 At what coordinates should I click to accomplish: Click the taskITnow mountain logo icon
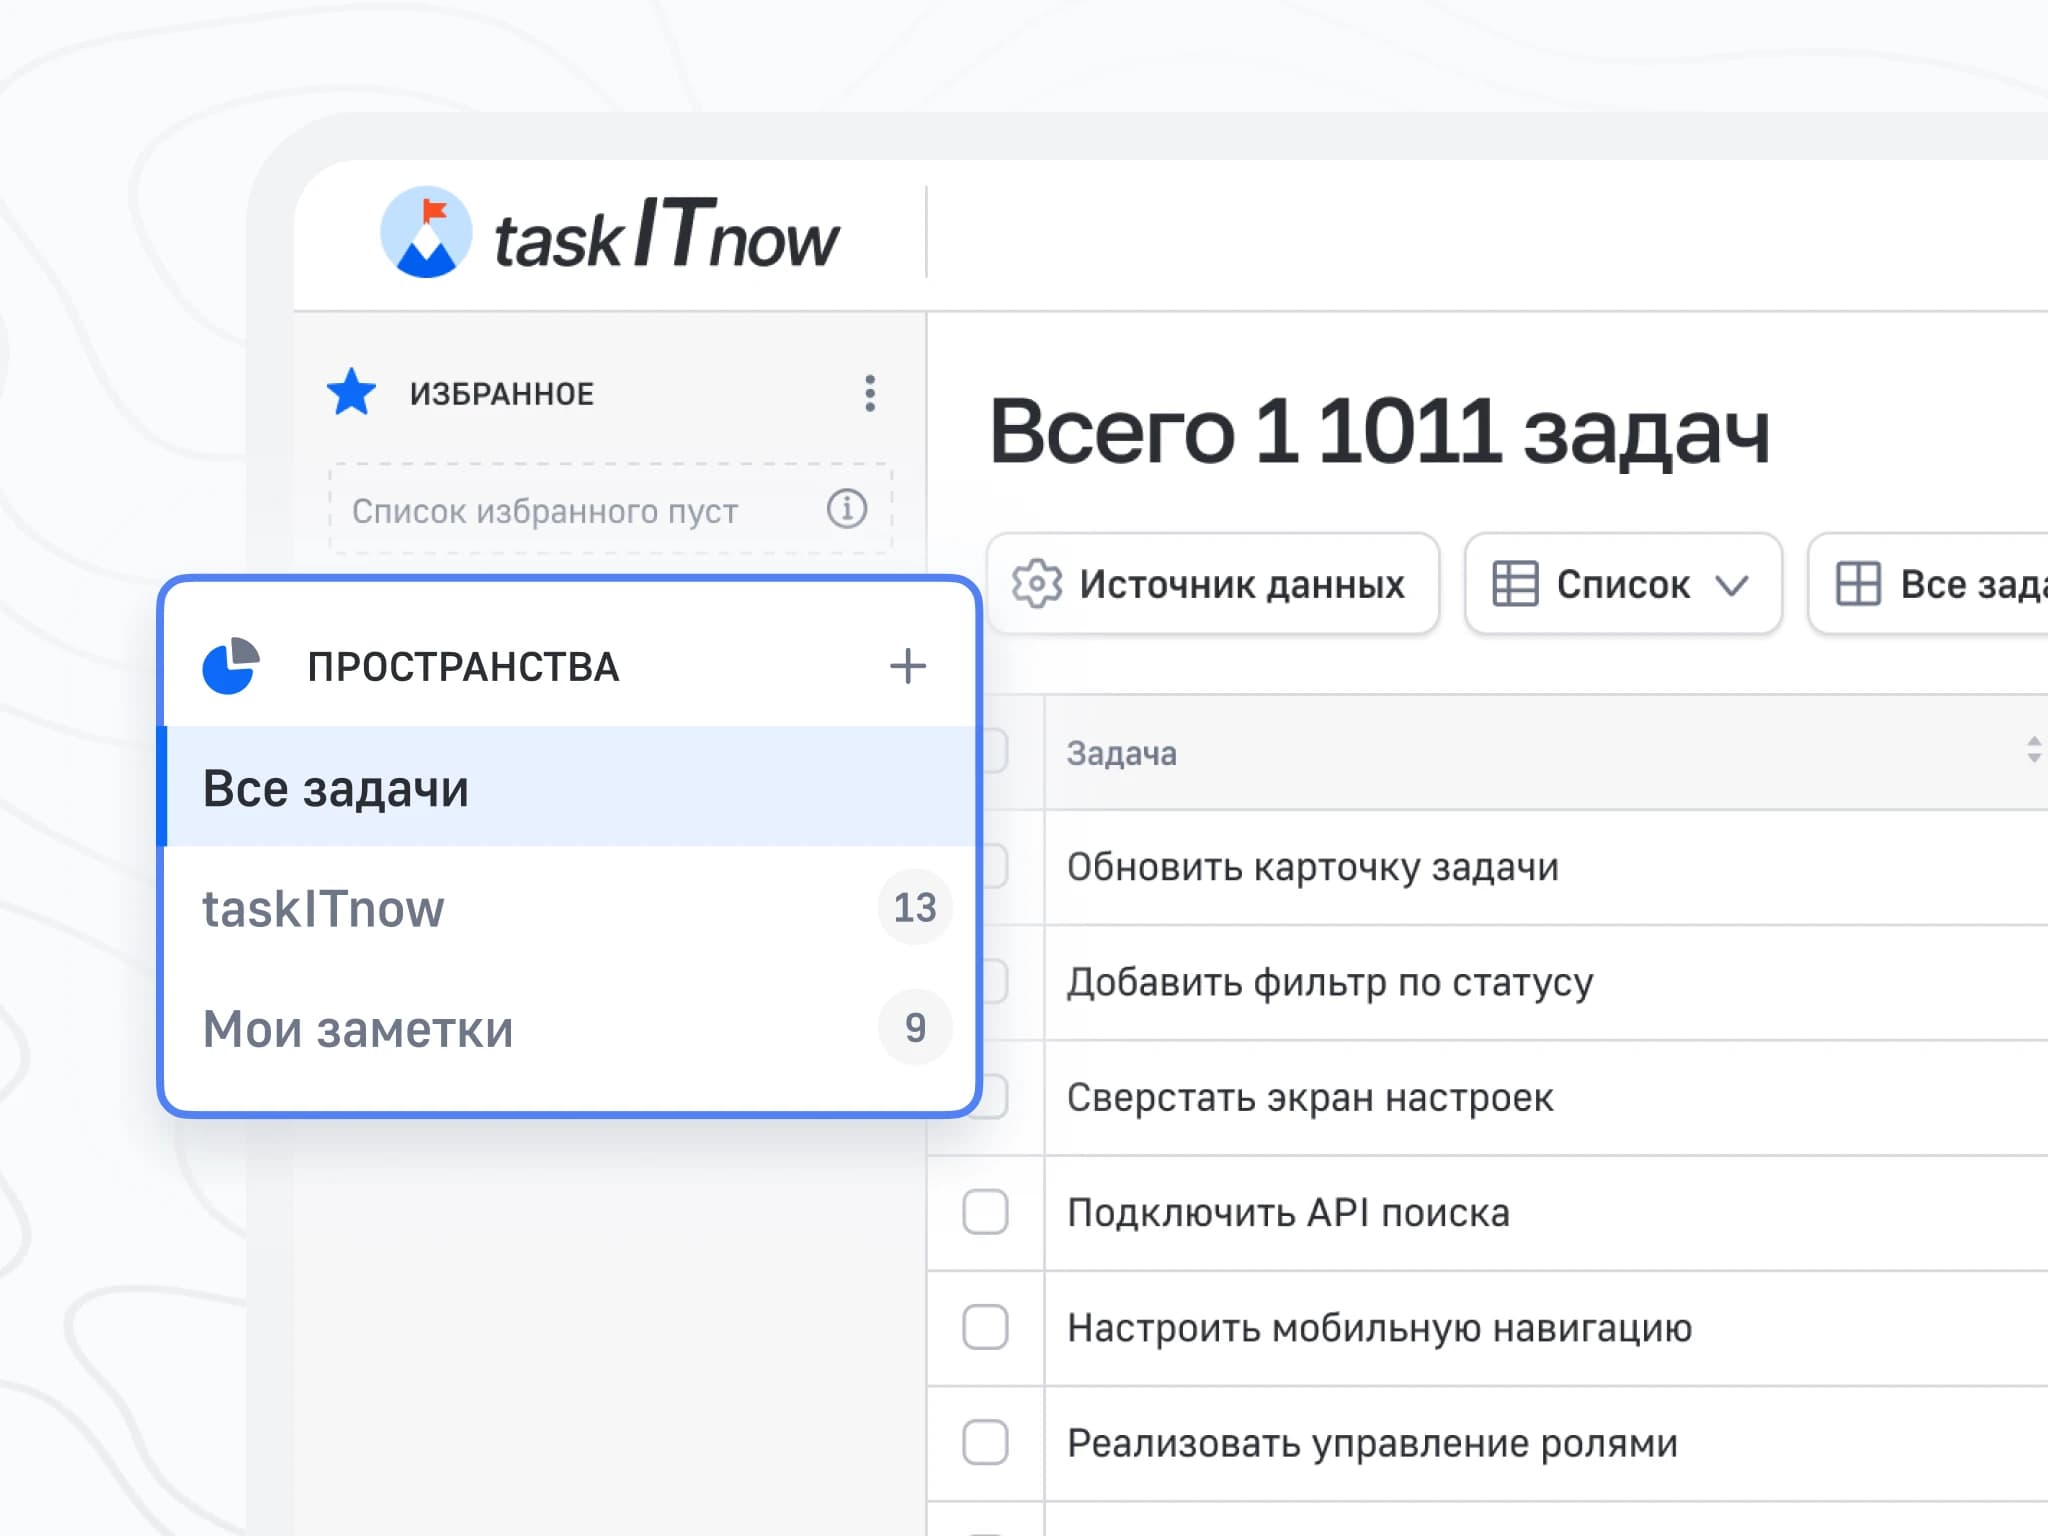[426, 232]
